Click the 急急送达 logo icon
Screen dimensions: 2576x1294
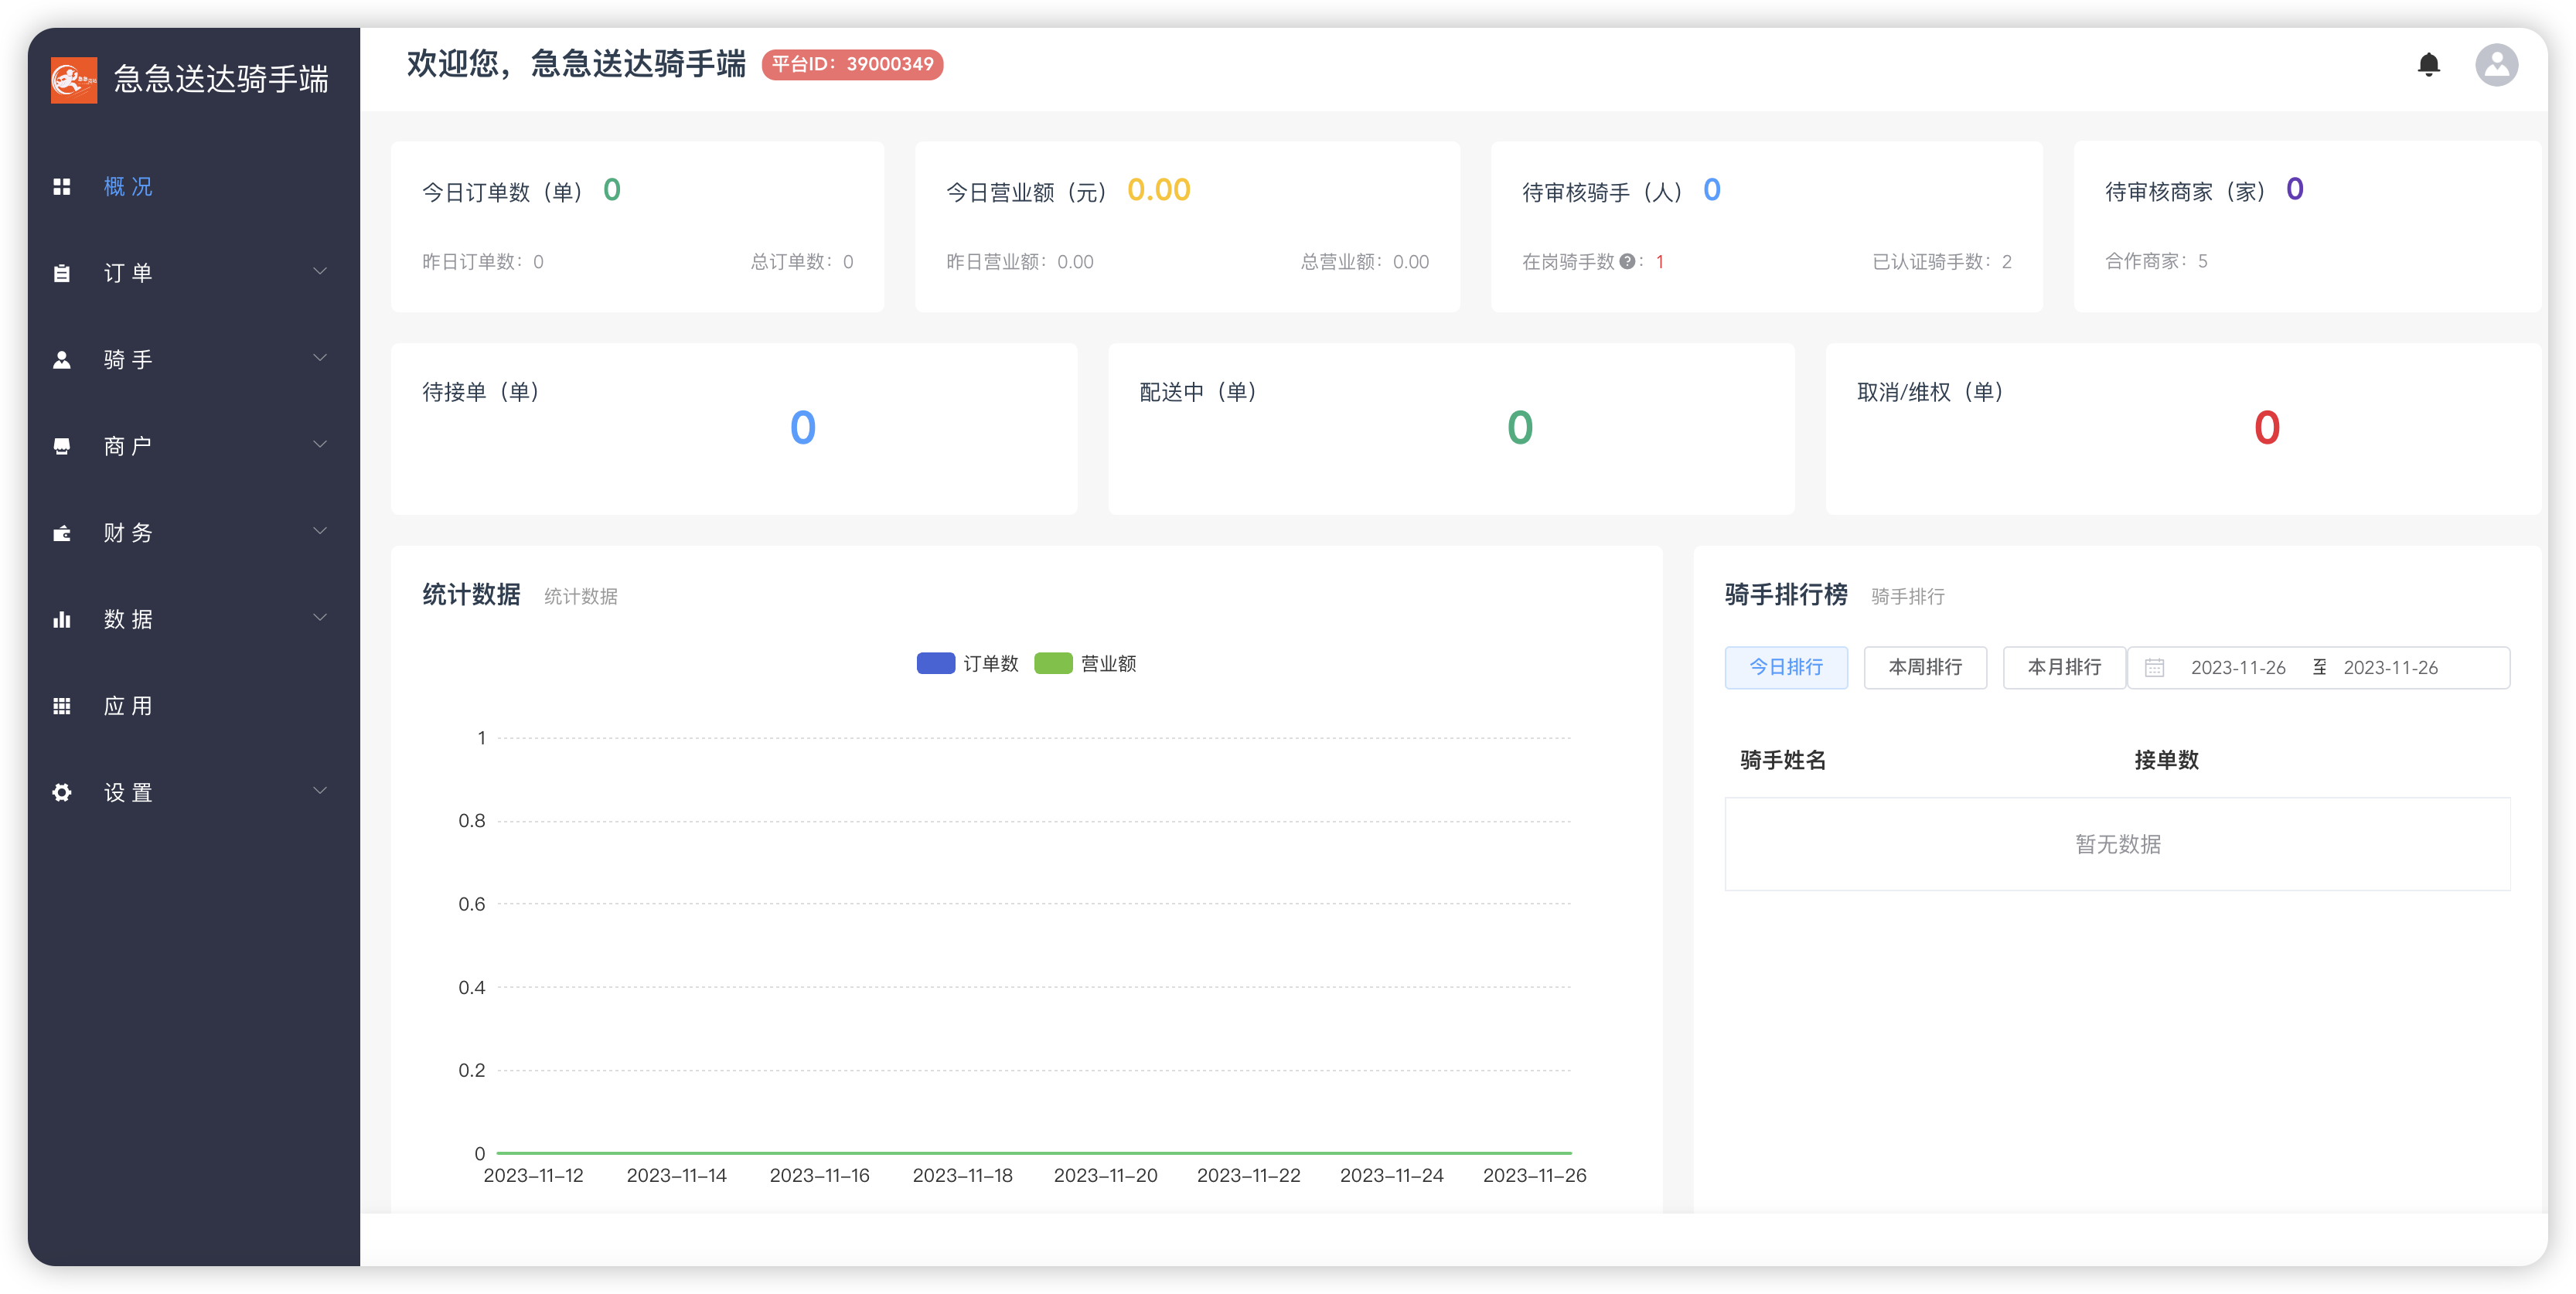[x=74, y=79]
